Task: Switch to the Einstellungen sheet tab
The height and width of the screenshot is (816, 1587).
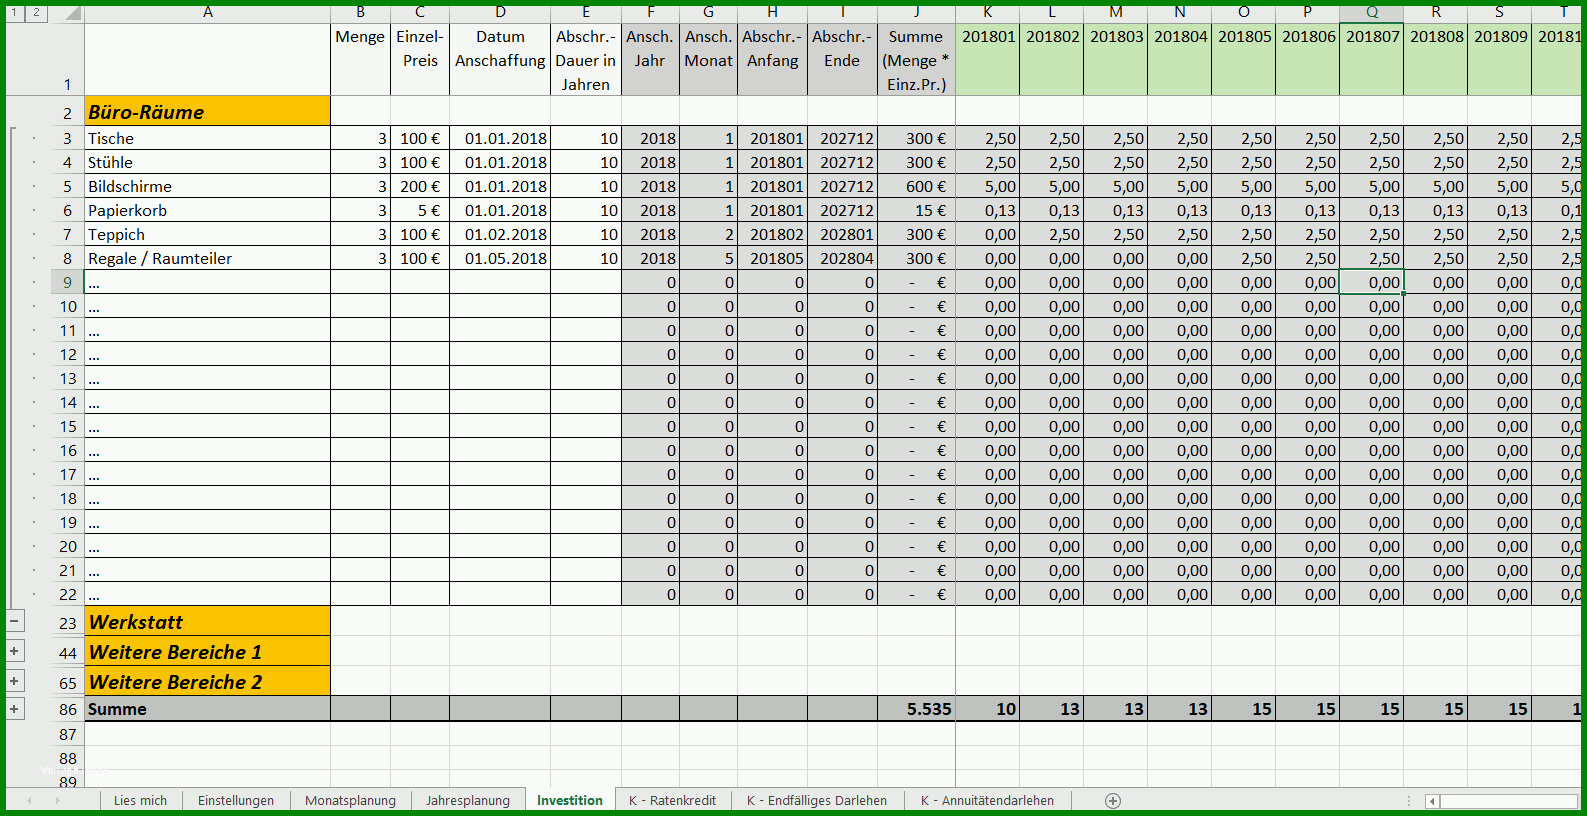Action: click(236, 801)
